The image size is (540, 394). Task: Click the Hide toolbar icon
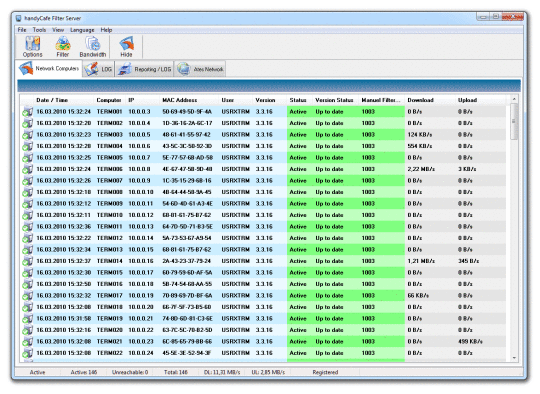[126, 47]
